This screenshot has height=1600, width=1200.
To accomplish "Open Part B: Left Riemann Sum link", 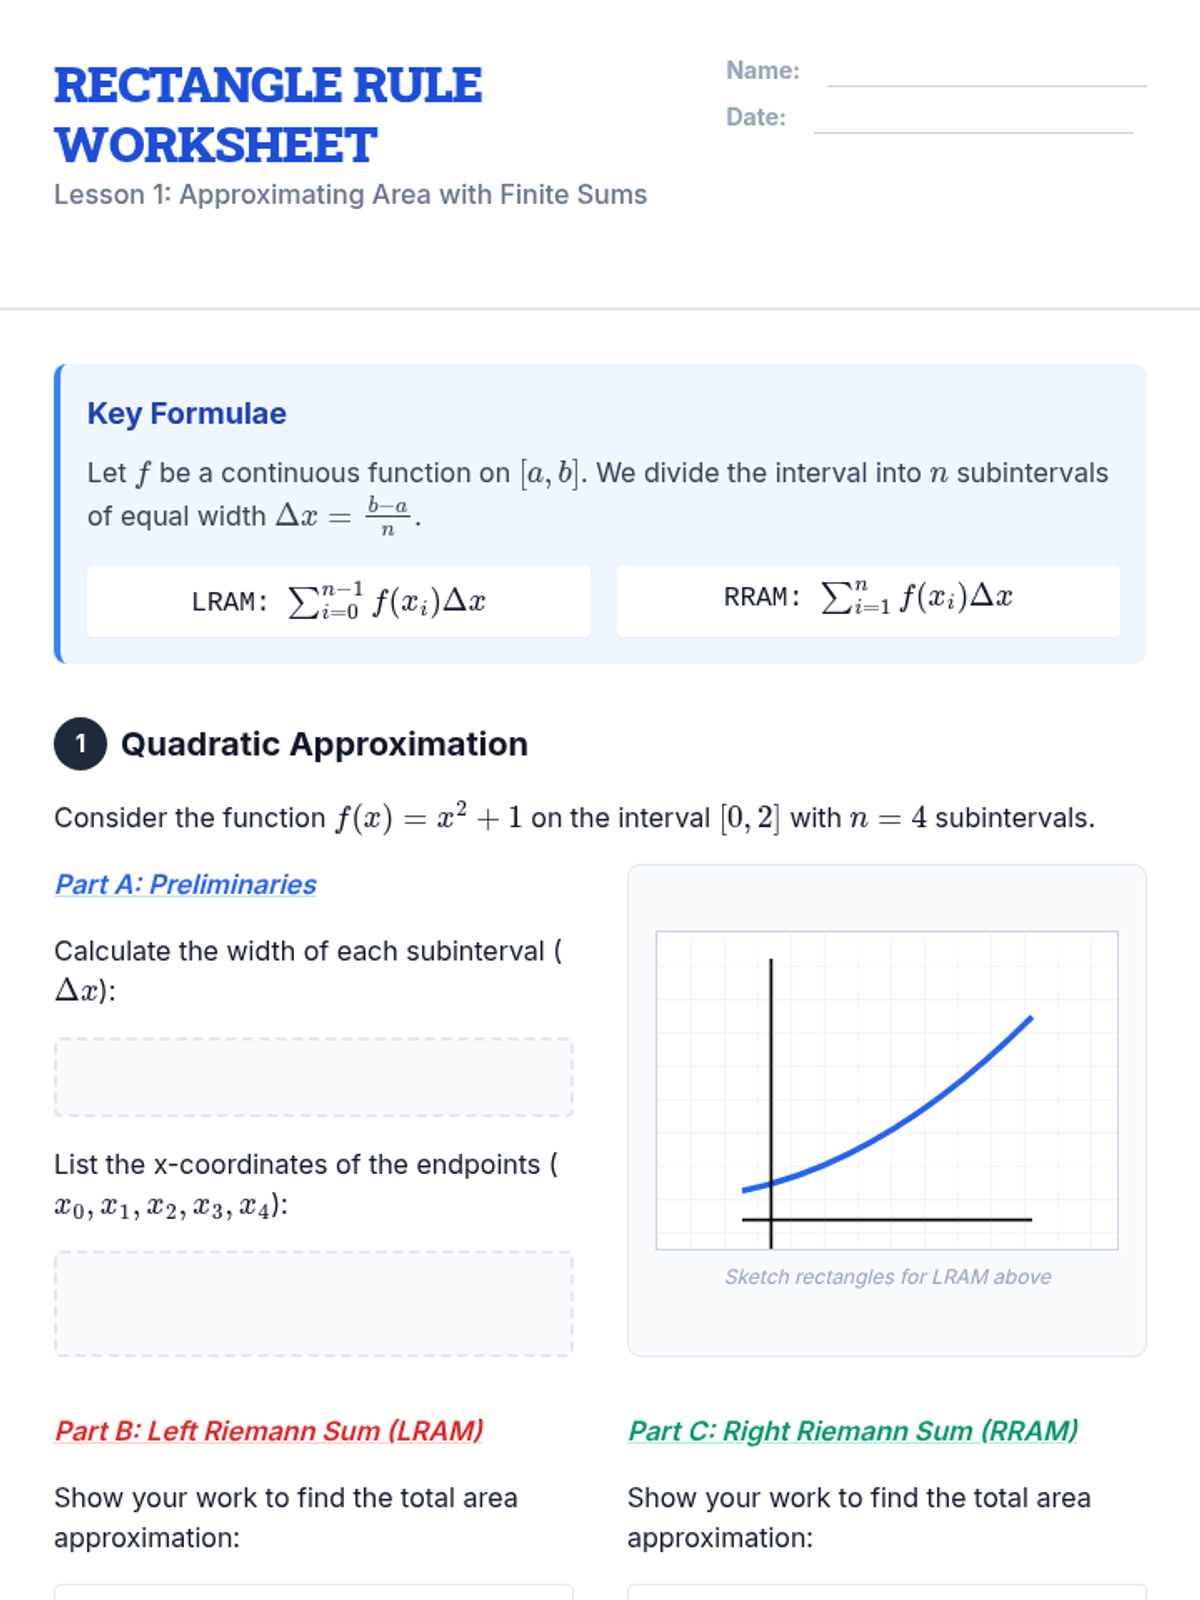I will coord(269,1431).
